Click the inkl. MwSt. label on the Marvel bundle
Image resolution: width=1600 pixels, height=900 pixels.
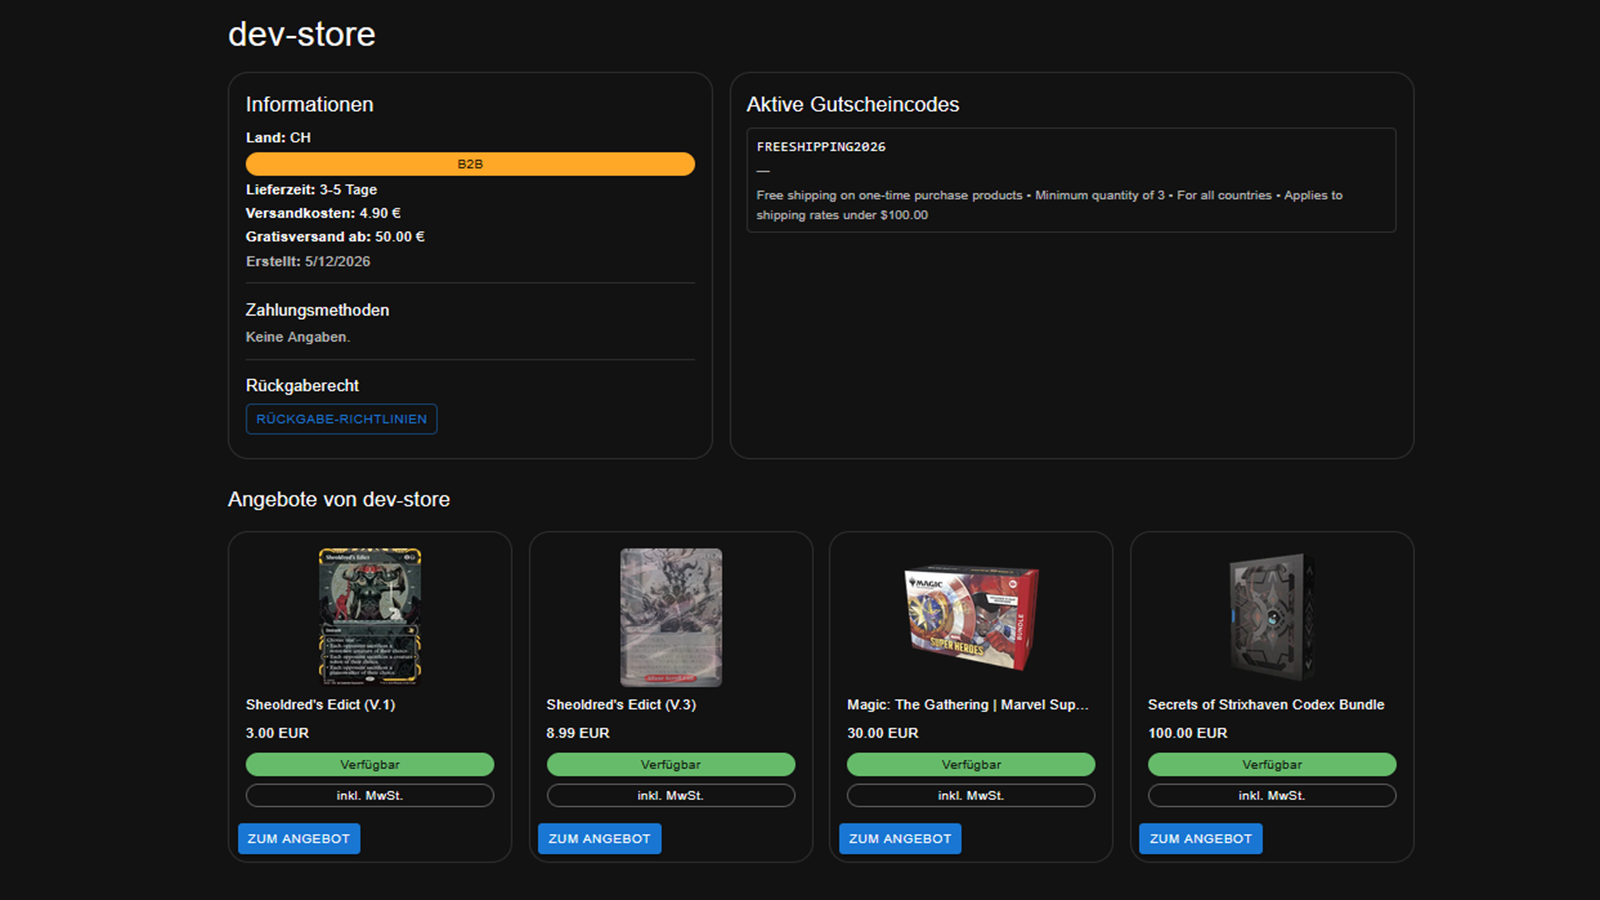(971, 795)
